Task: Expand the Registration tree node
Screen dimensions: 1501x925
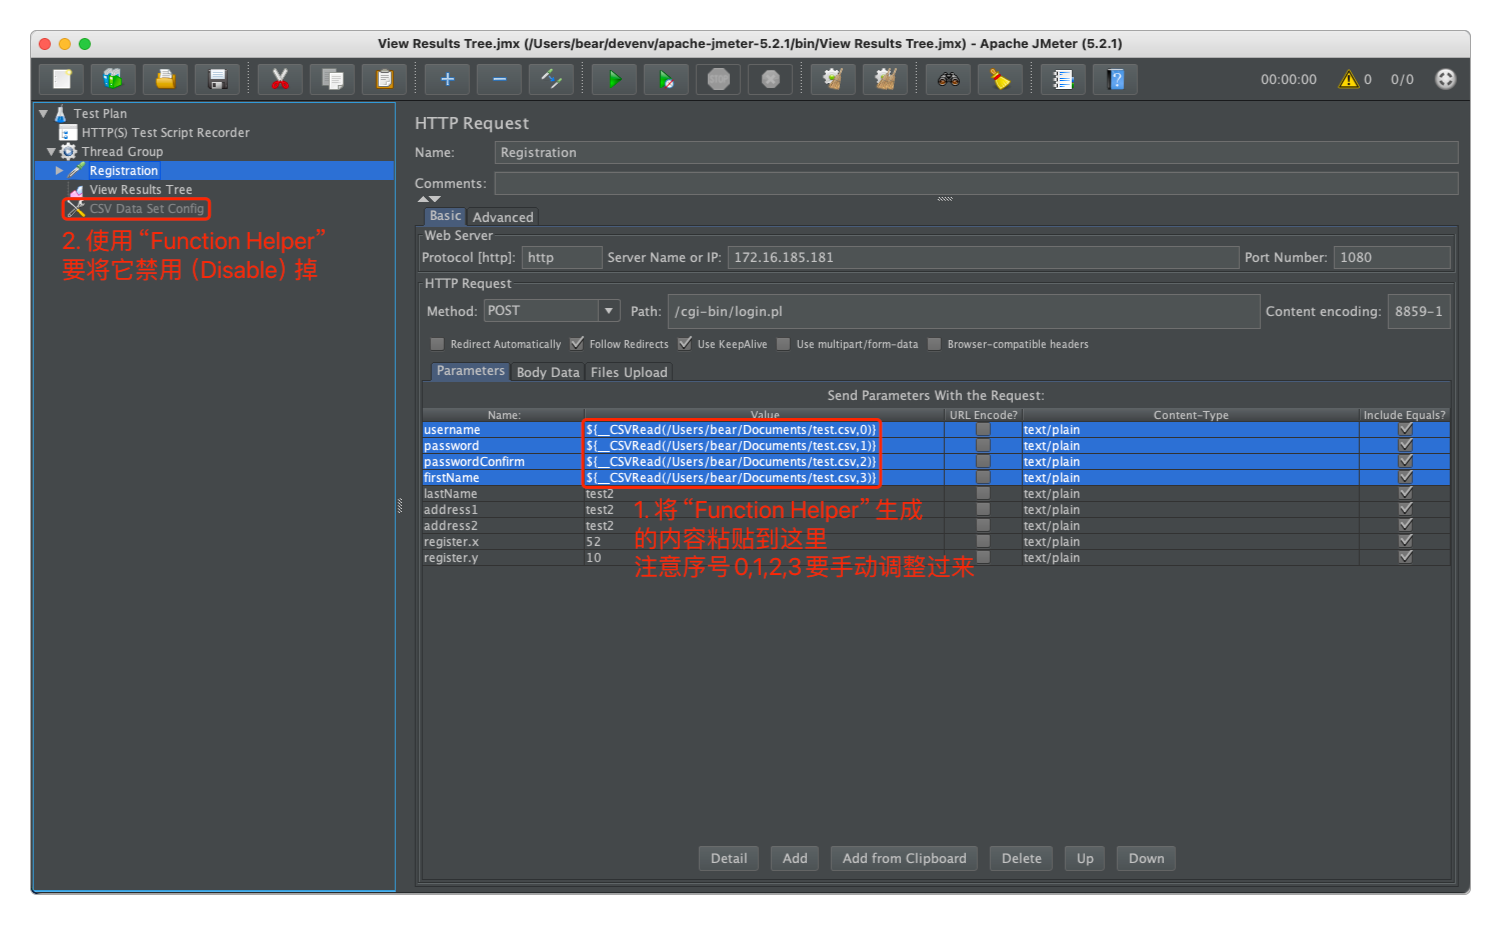Action: click(59, 171)
